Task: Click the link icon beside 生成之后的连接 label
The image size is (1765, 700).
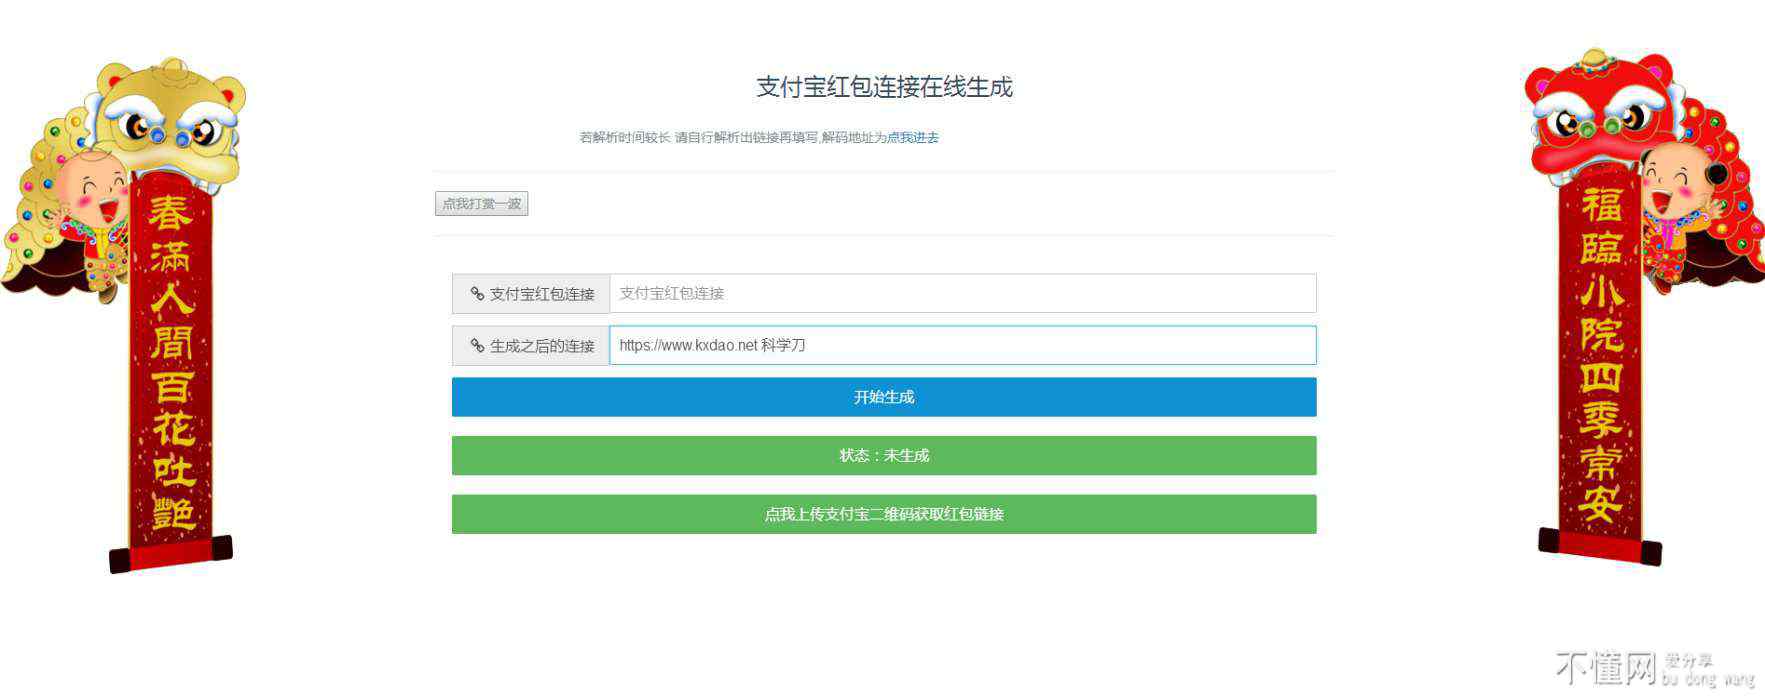Action: pyautogui.click(x=477, y=346)
